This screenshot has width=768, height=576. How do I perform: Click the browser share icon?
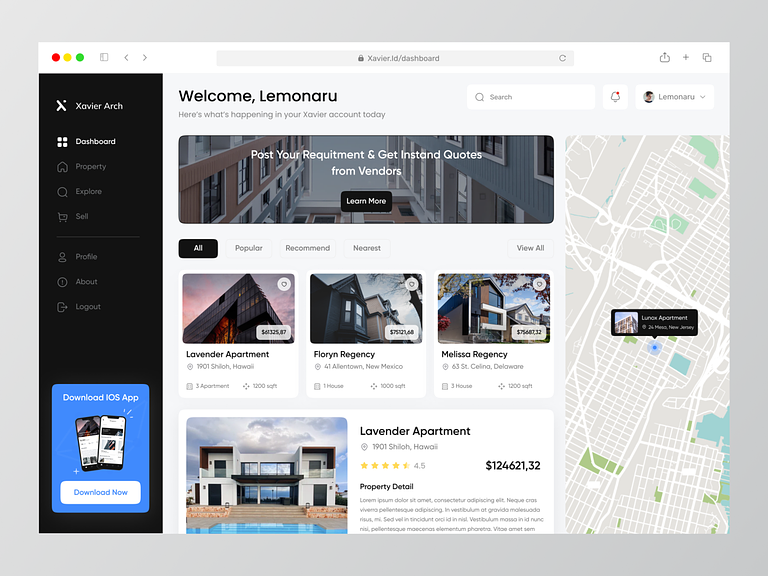[665, 57]
